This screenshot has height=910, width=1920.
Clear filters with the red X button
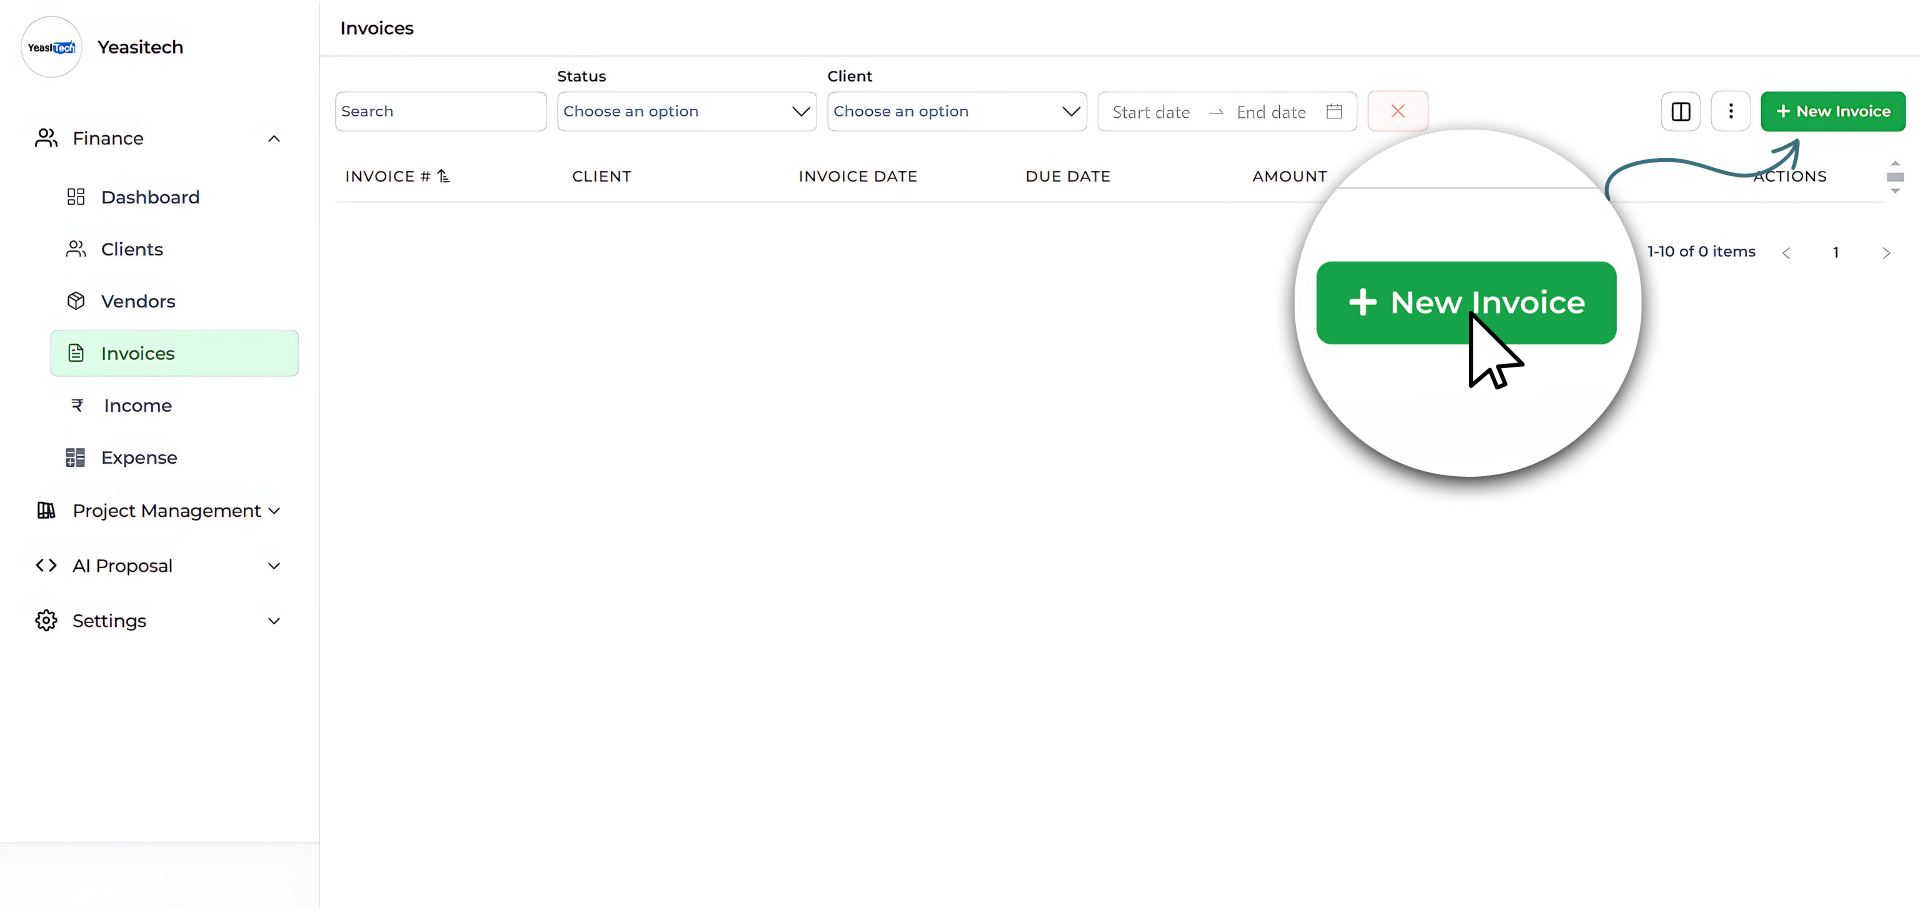click(x=1398, y=111)
